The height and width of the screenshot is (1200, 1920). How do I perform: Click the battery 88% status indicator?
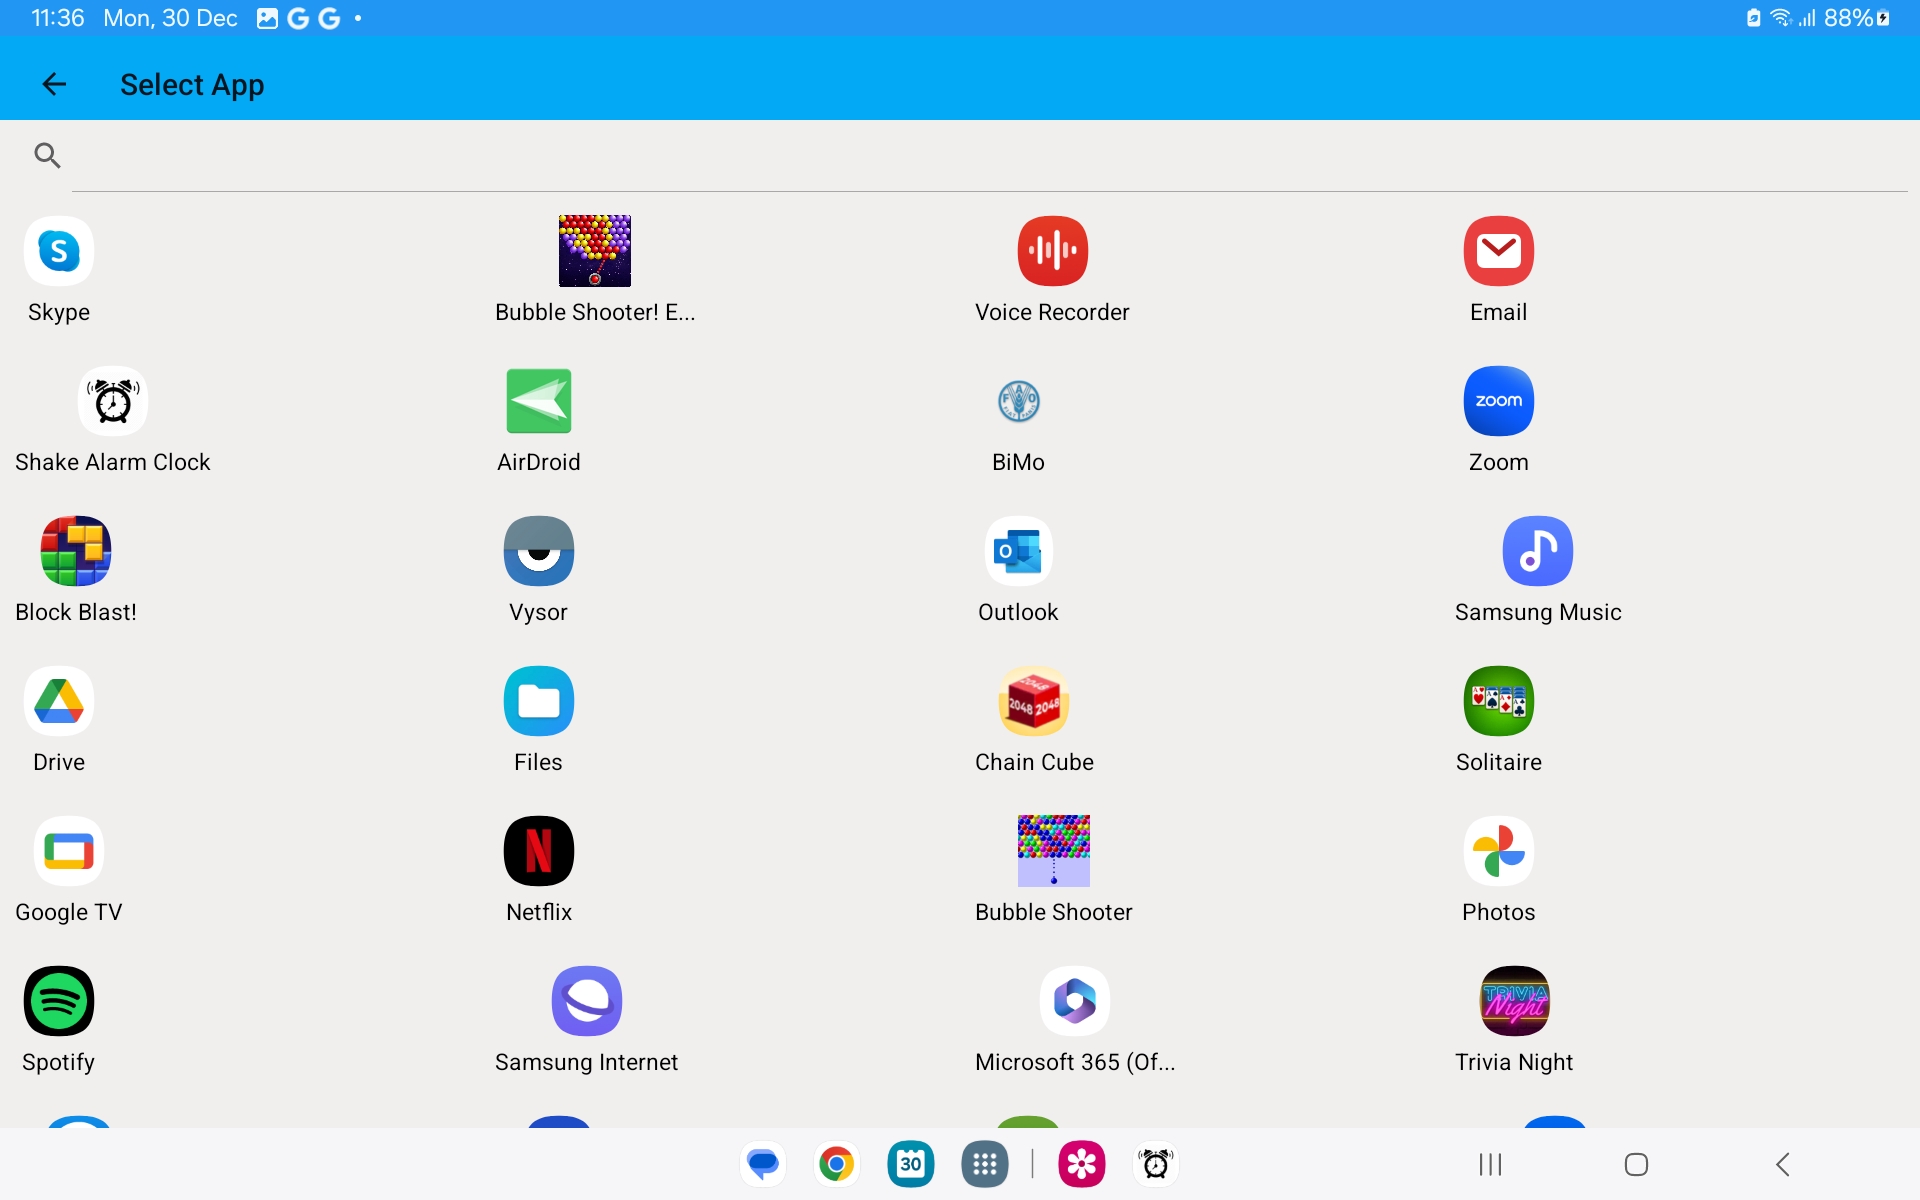tap(1856, 18)
